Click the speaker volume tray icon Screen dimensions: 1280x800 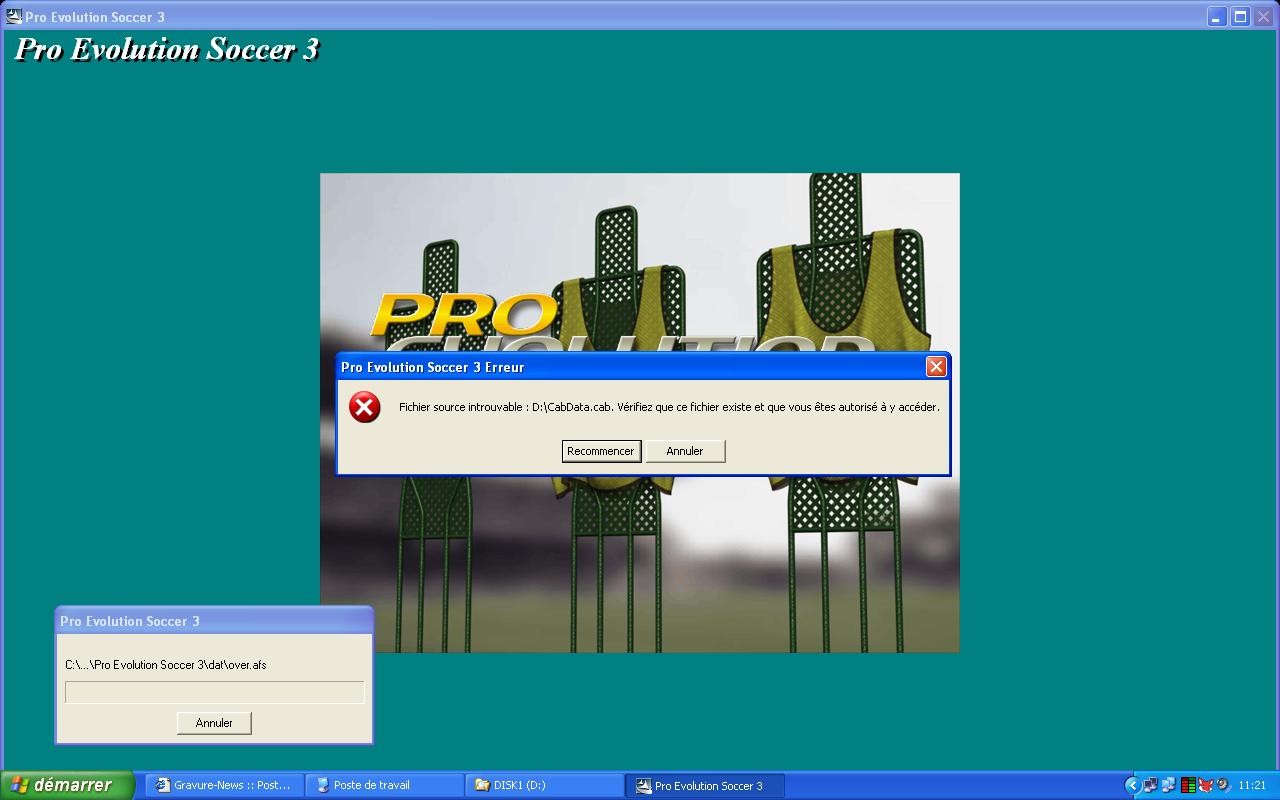pyautogui.click(x=1222, y=786)
